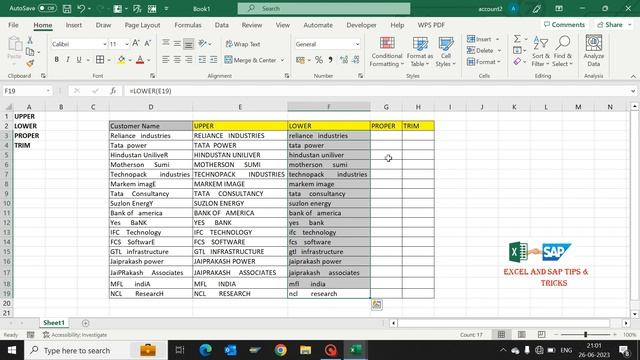Save the workbook with the disk icon
The image size is (640, 360).
point(67,9)
